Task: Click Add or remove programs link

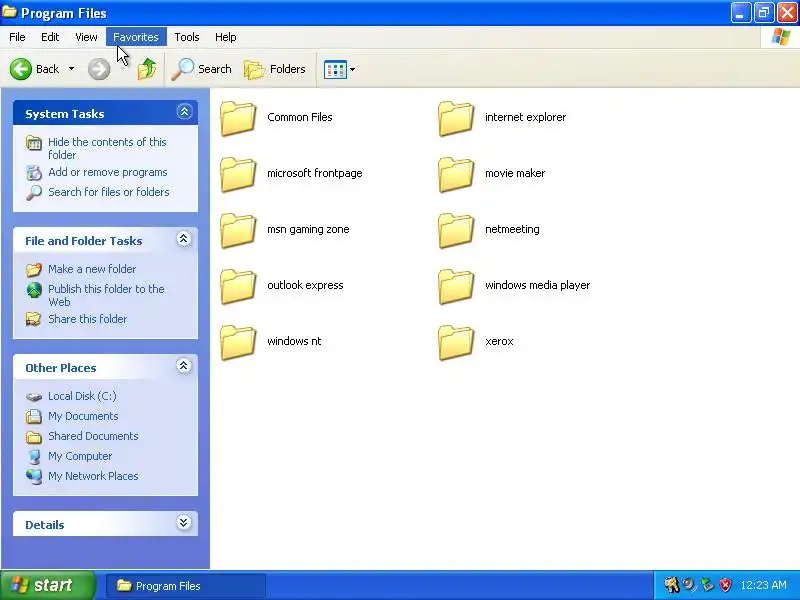Action: point(108,172)
